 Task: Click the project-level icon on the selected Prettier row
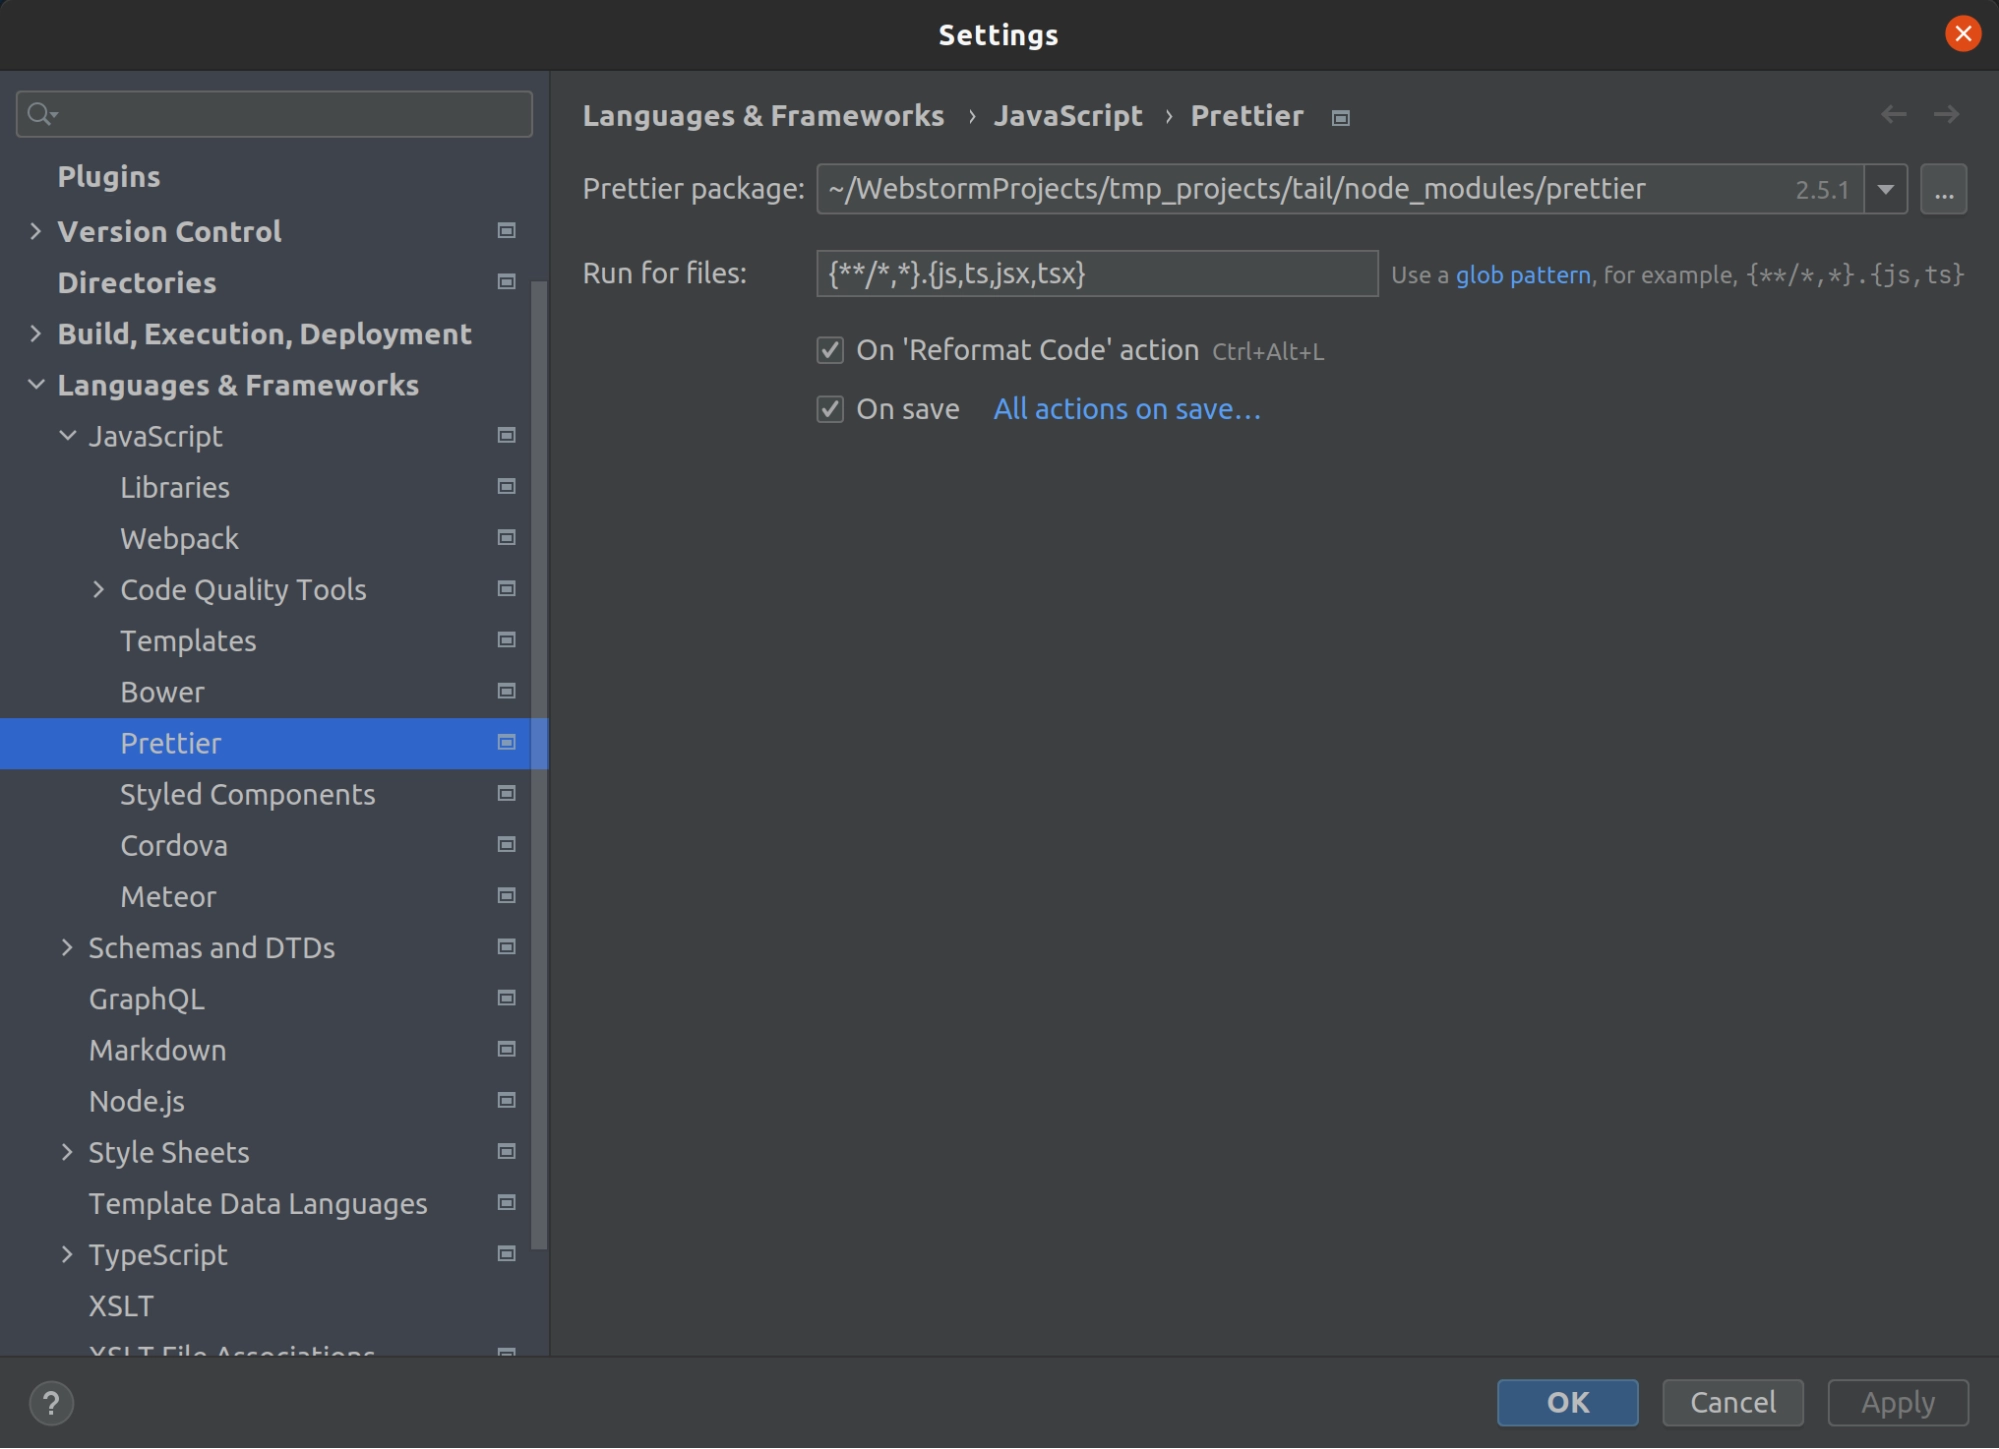click(507, 742)
